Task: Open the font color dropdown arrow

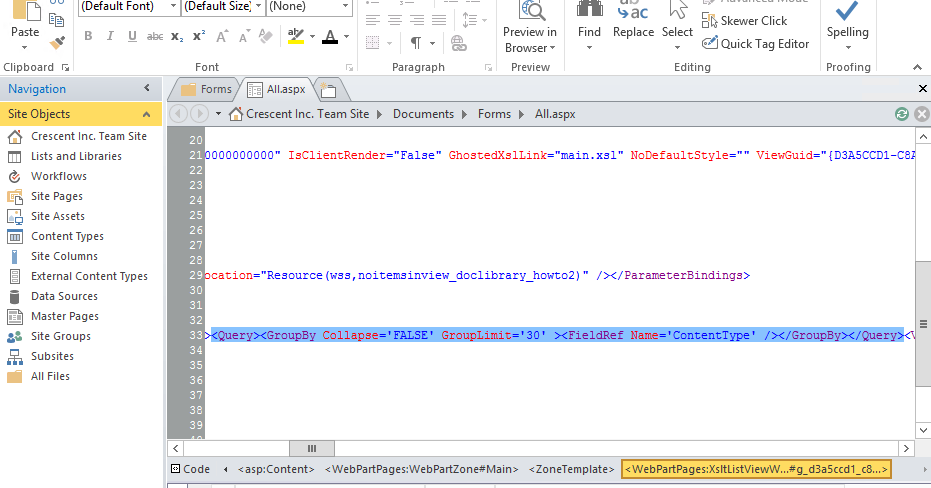Action: pyautogui.click(x=347, y=37)
